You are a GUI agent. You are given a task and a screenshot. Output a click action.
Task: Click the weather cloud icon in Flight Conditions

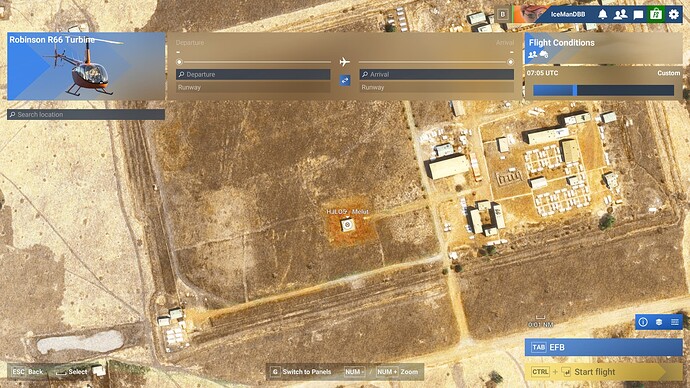pyautogui.click(x=544, y=55)
